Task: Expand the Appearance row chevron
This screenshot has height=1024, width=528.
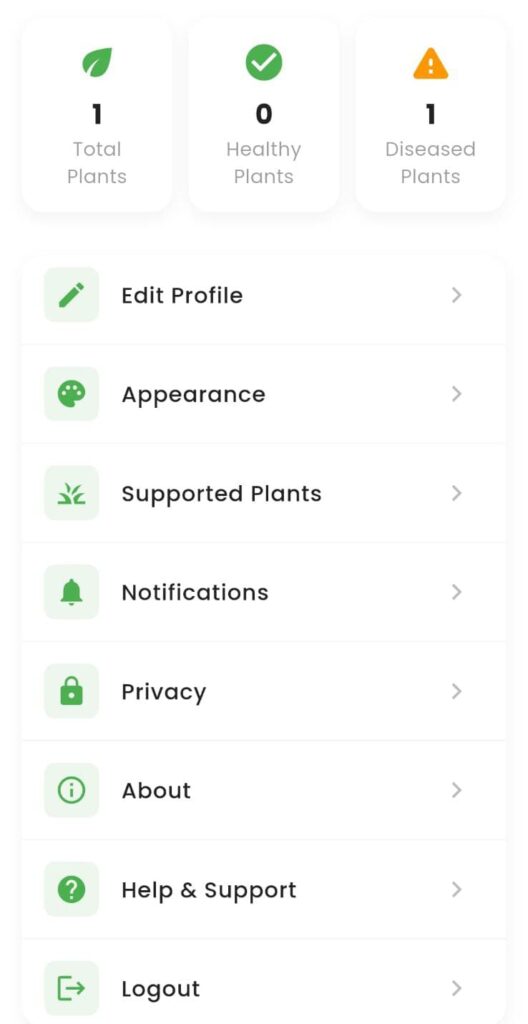Action: [x=457, y=394]
